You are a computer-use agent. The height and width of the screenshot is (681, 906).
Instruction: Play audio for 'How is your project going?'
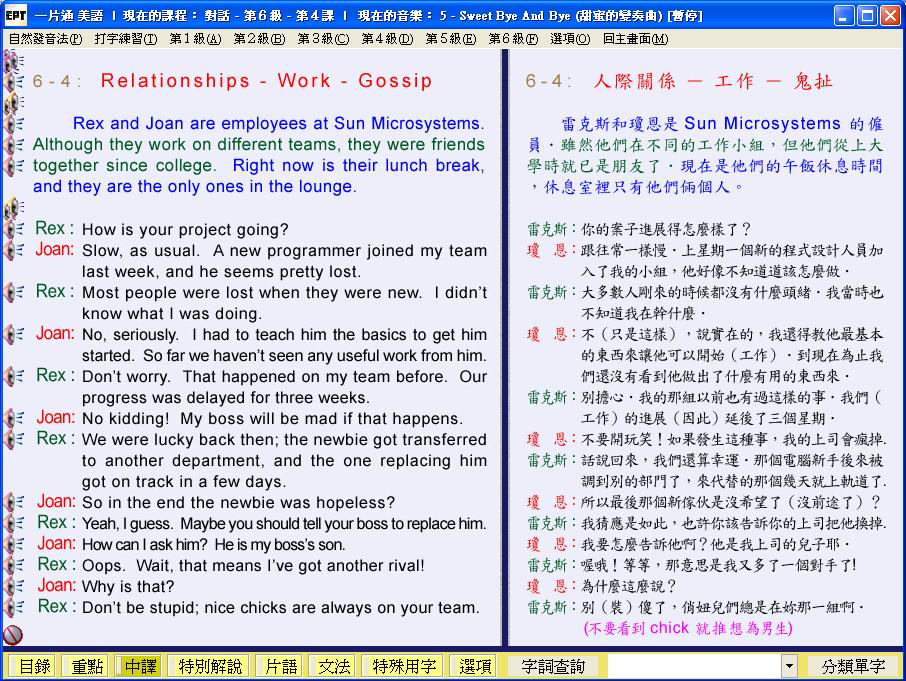tap(14, 230)
